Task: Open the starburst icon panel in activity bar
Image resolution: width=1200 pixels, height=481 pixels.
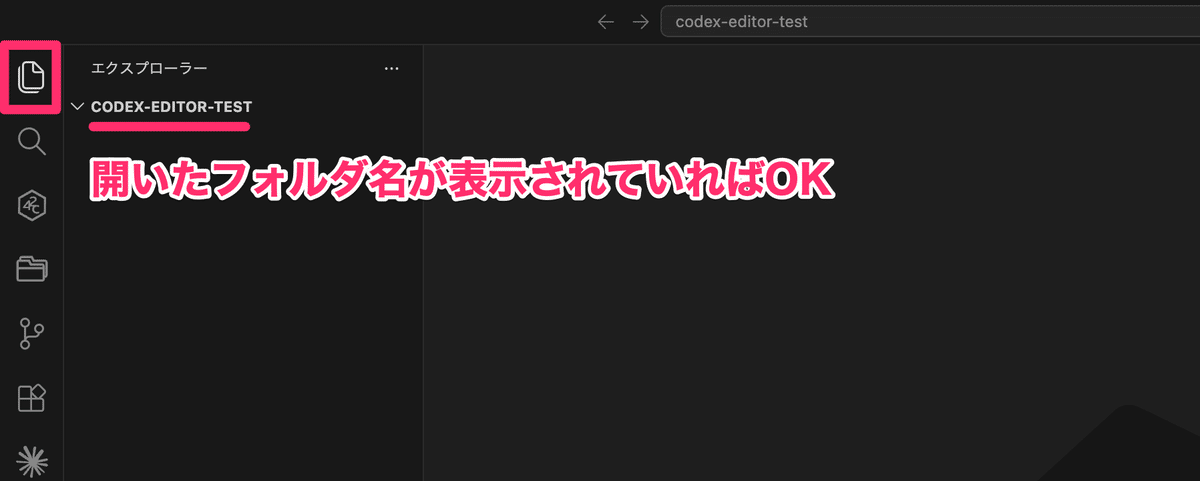Action: 32,459
